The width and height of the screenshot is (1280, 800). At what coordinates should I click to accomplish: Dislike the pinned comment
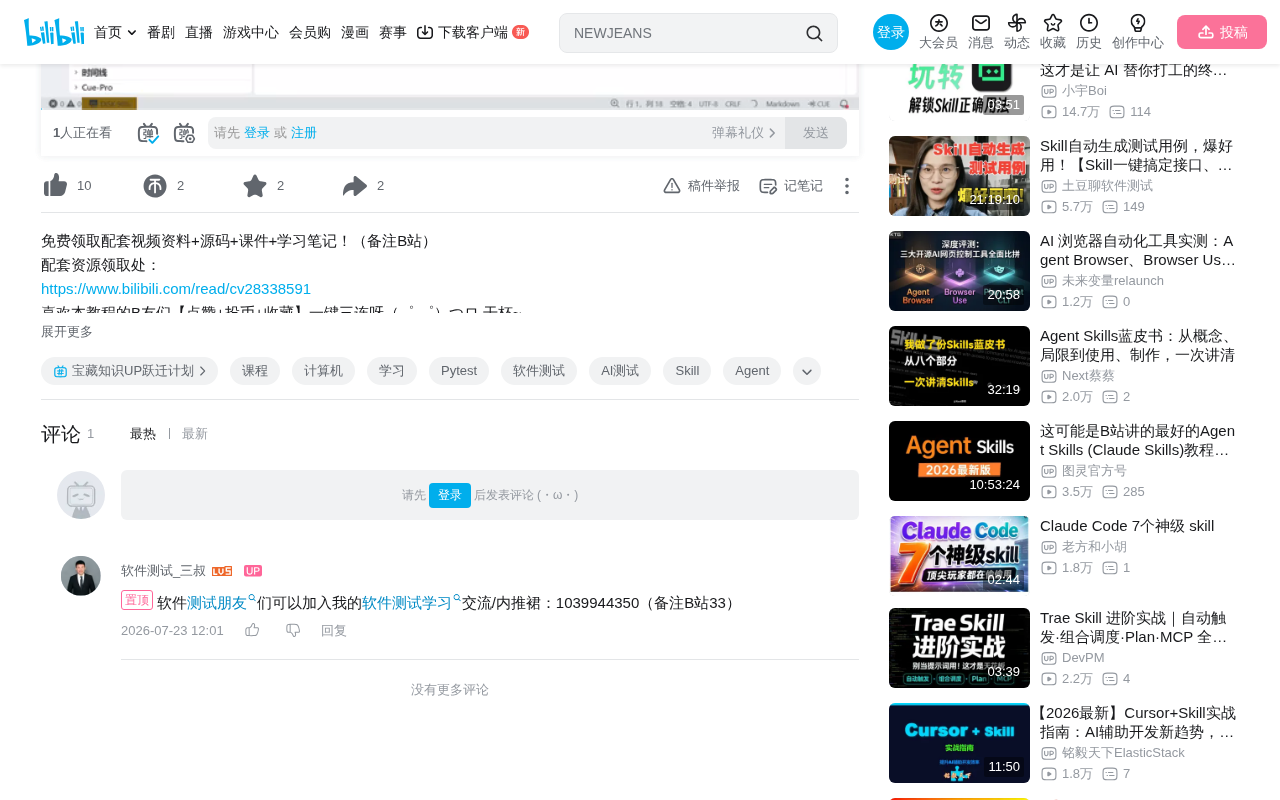tap(293, 630)
